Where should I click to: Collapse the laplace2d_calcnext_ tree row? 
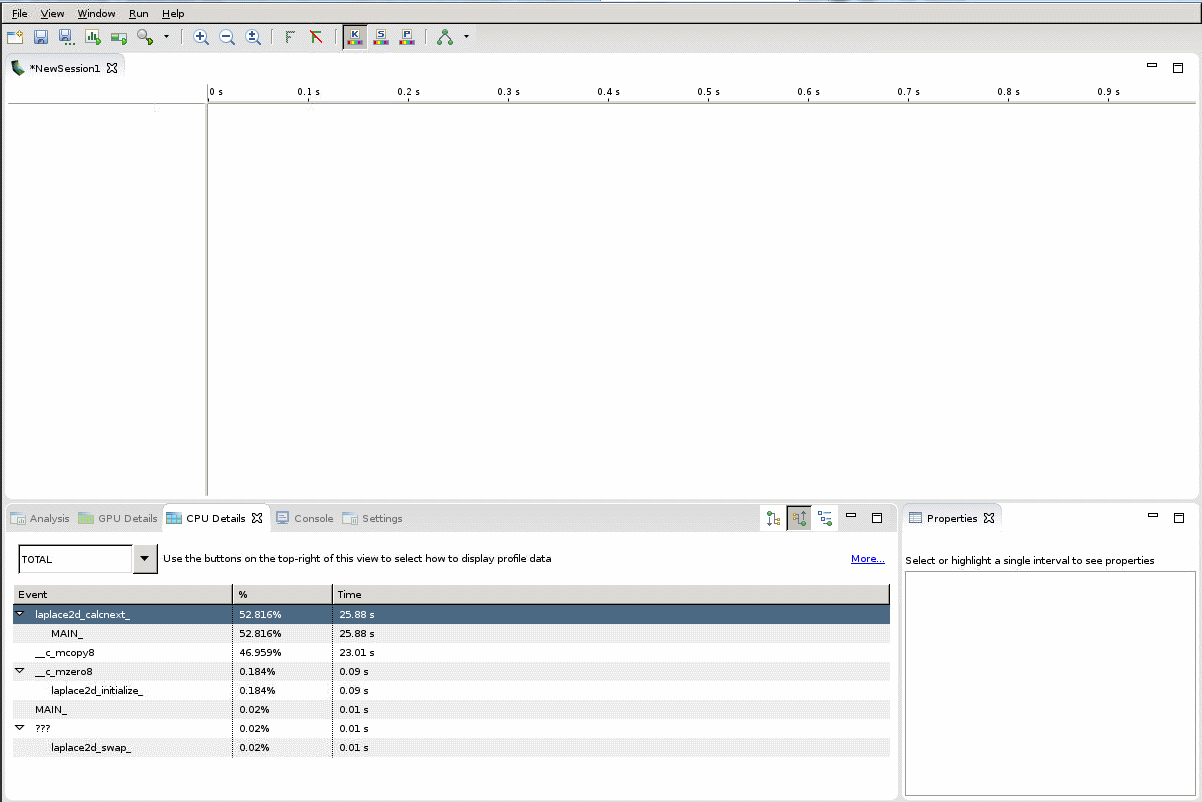[x=20, y=614]
